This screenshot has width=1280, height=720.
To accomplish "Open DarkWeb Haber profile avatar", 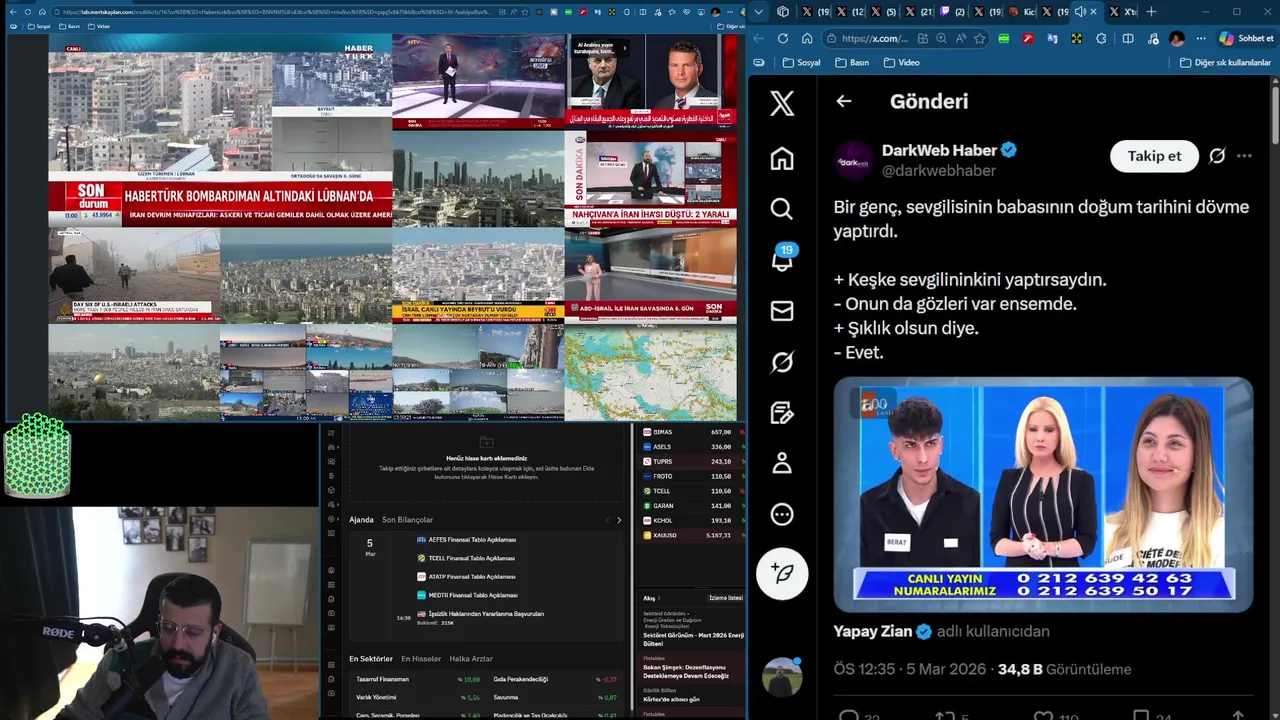I will click(x=853, y=160).
